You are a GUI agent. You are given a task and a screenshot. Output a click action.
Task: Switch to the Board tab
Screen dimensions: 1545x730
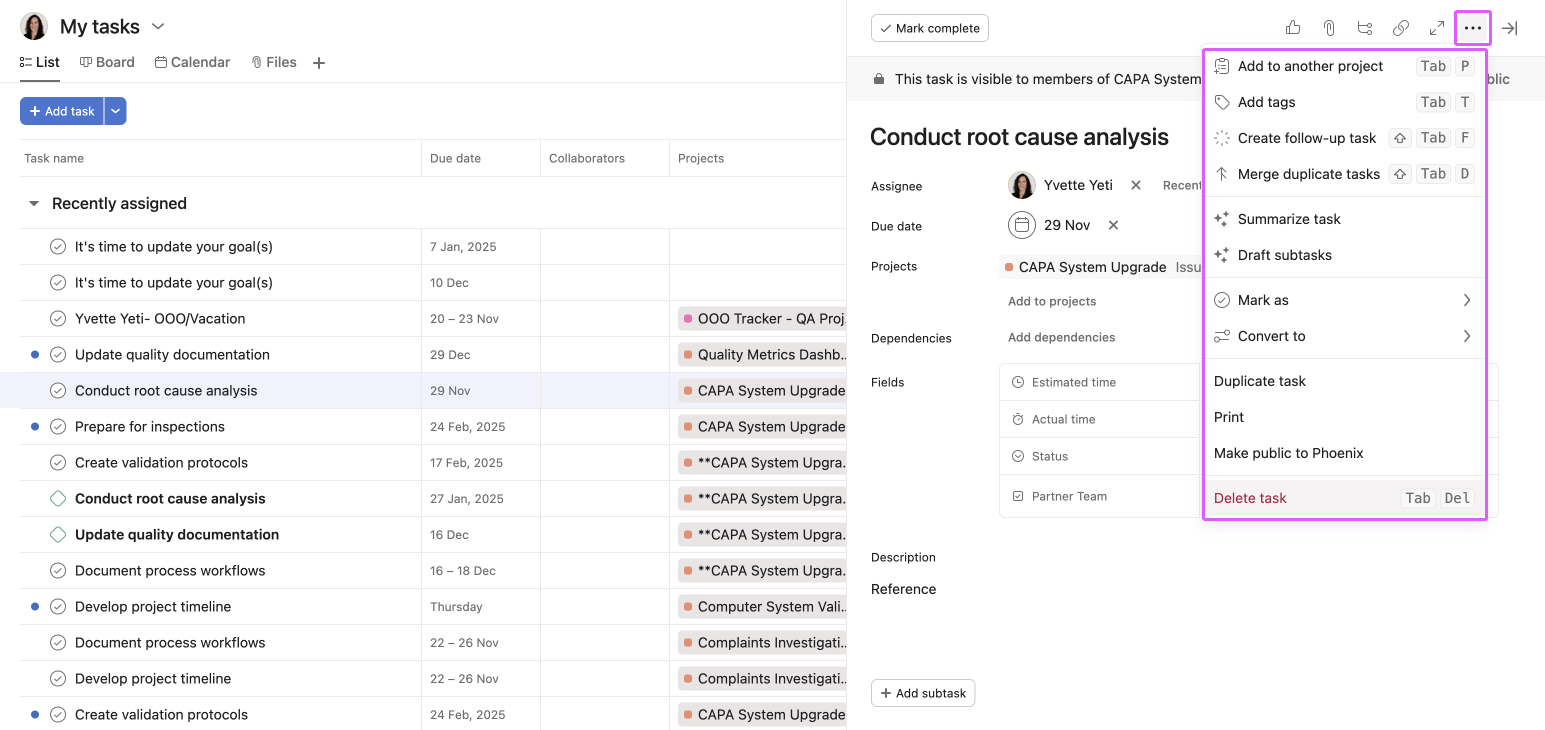(x=107, y=62)
